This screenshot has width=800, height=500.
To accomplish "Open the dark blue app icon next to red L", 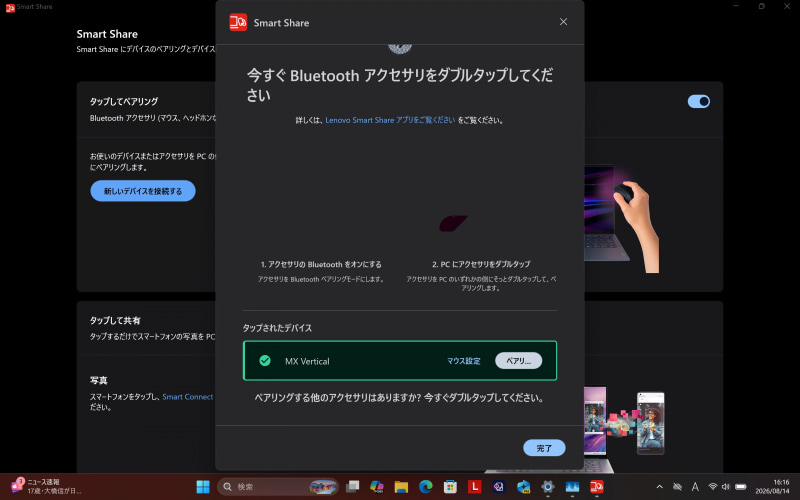I will click(499, 487).
